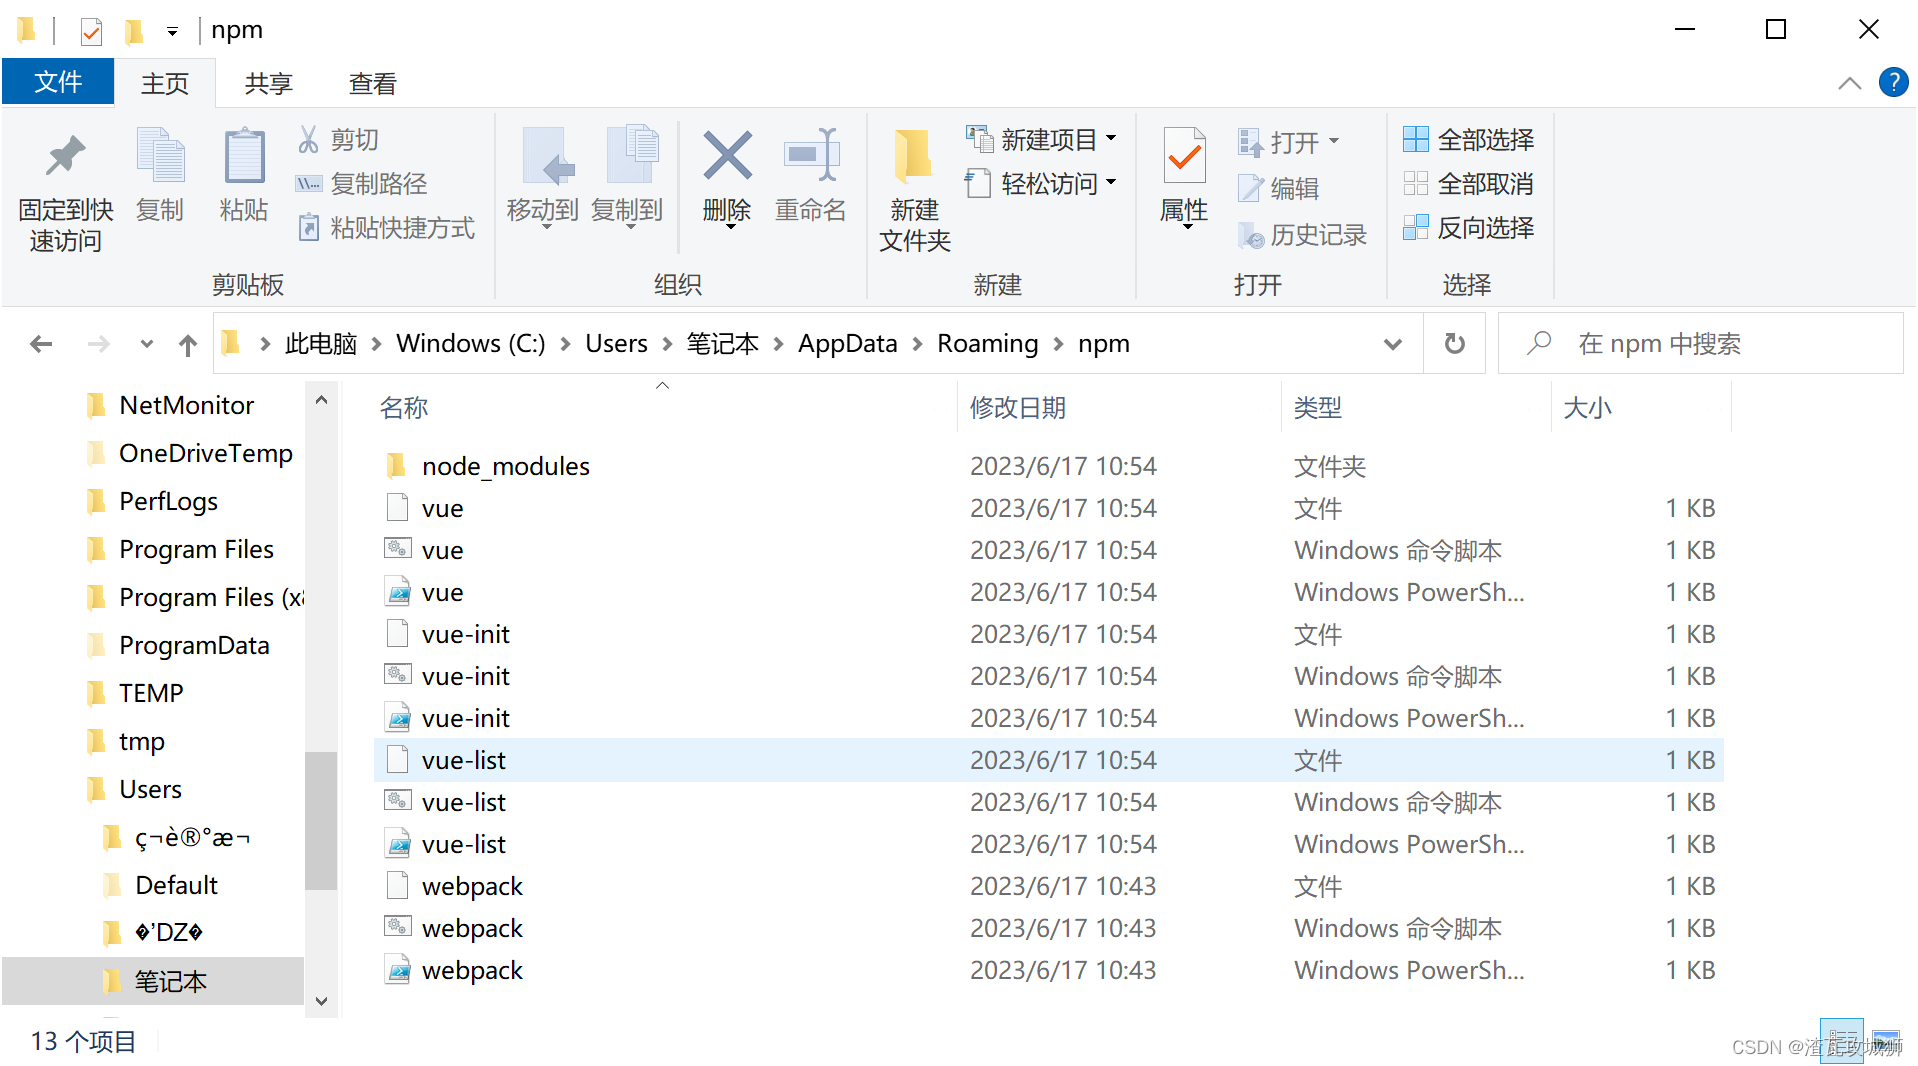
Task: Expand the Easy access (轻松访问) dropdown
Action: (1111, 183)
